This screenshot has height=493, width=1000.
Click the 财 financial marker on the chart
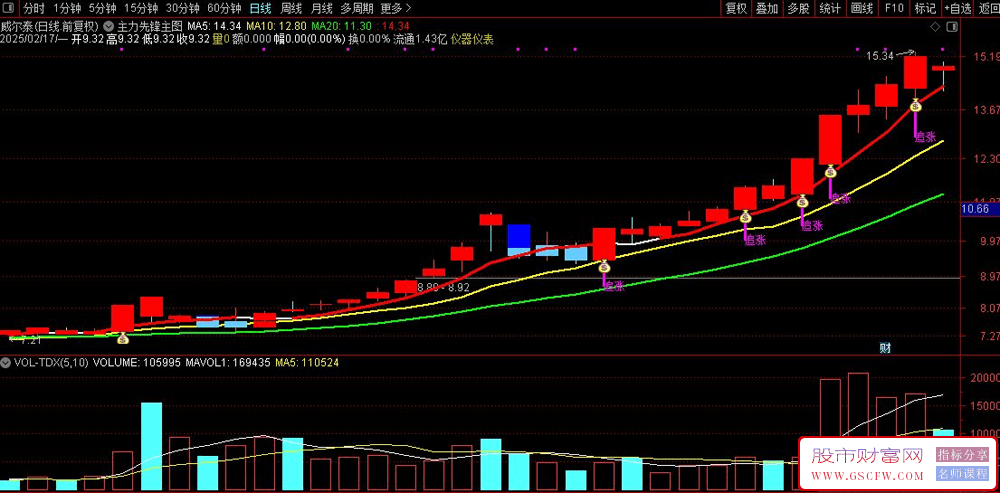885,348
